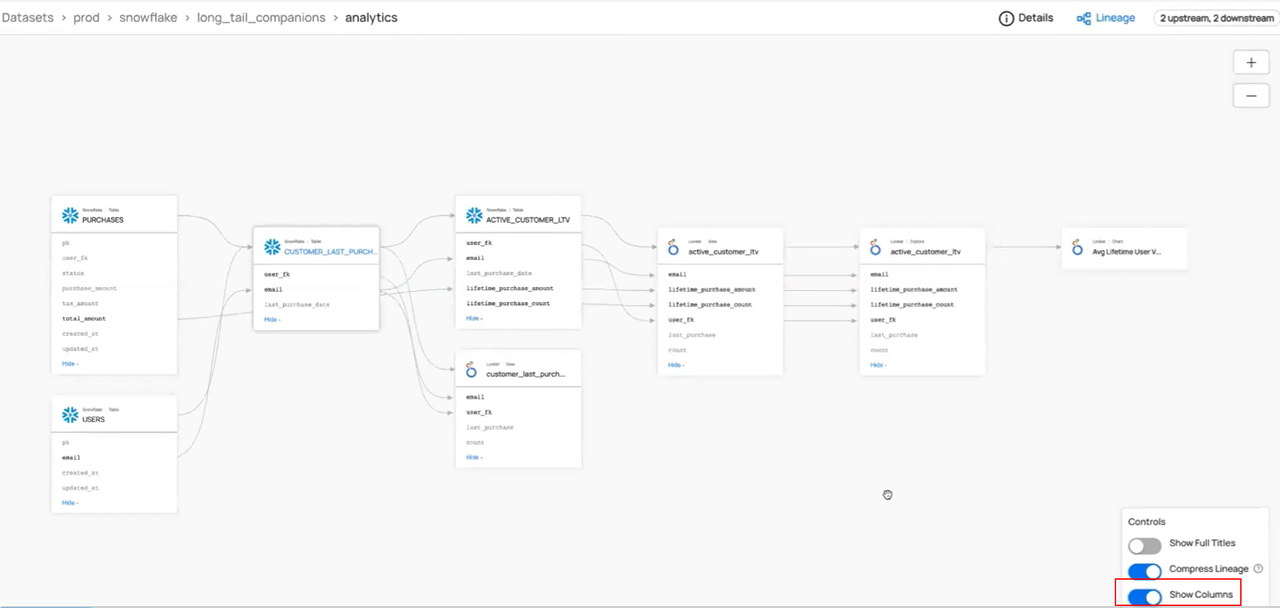Zoom in with the plus button
1280x608 pixels.
pyautogui.click(x=1251, y=62)
